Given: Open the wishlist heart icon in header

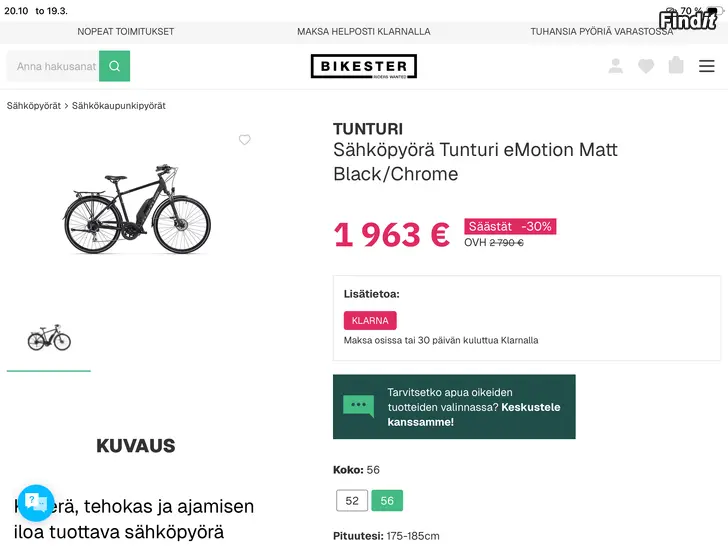Looking at the screenshot, I should click(x=646, y=66).
